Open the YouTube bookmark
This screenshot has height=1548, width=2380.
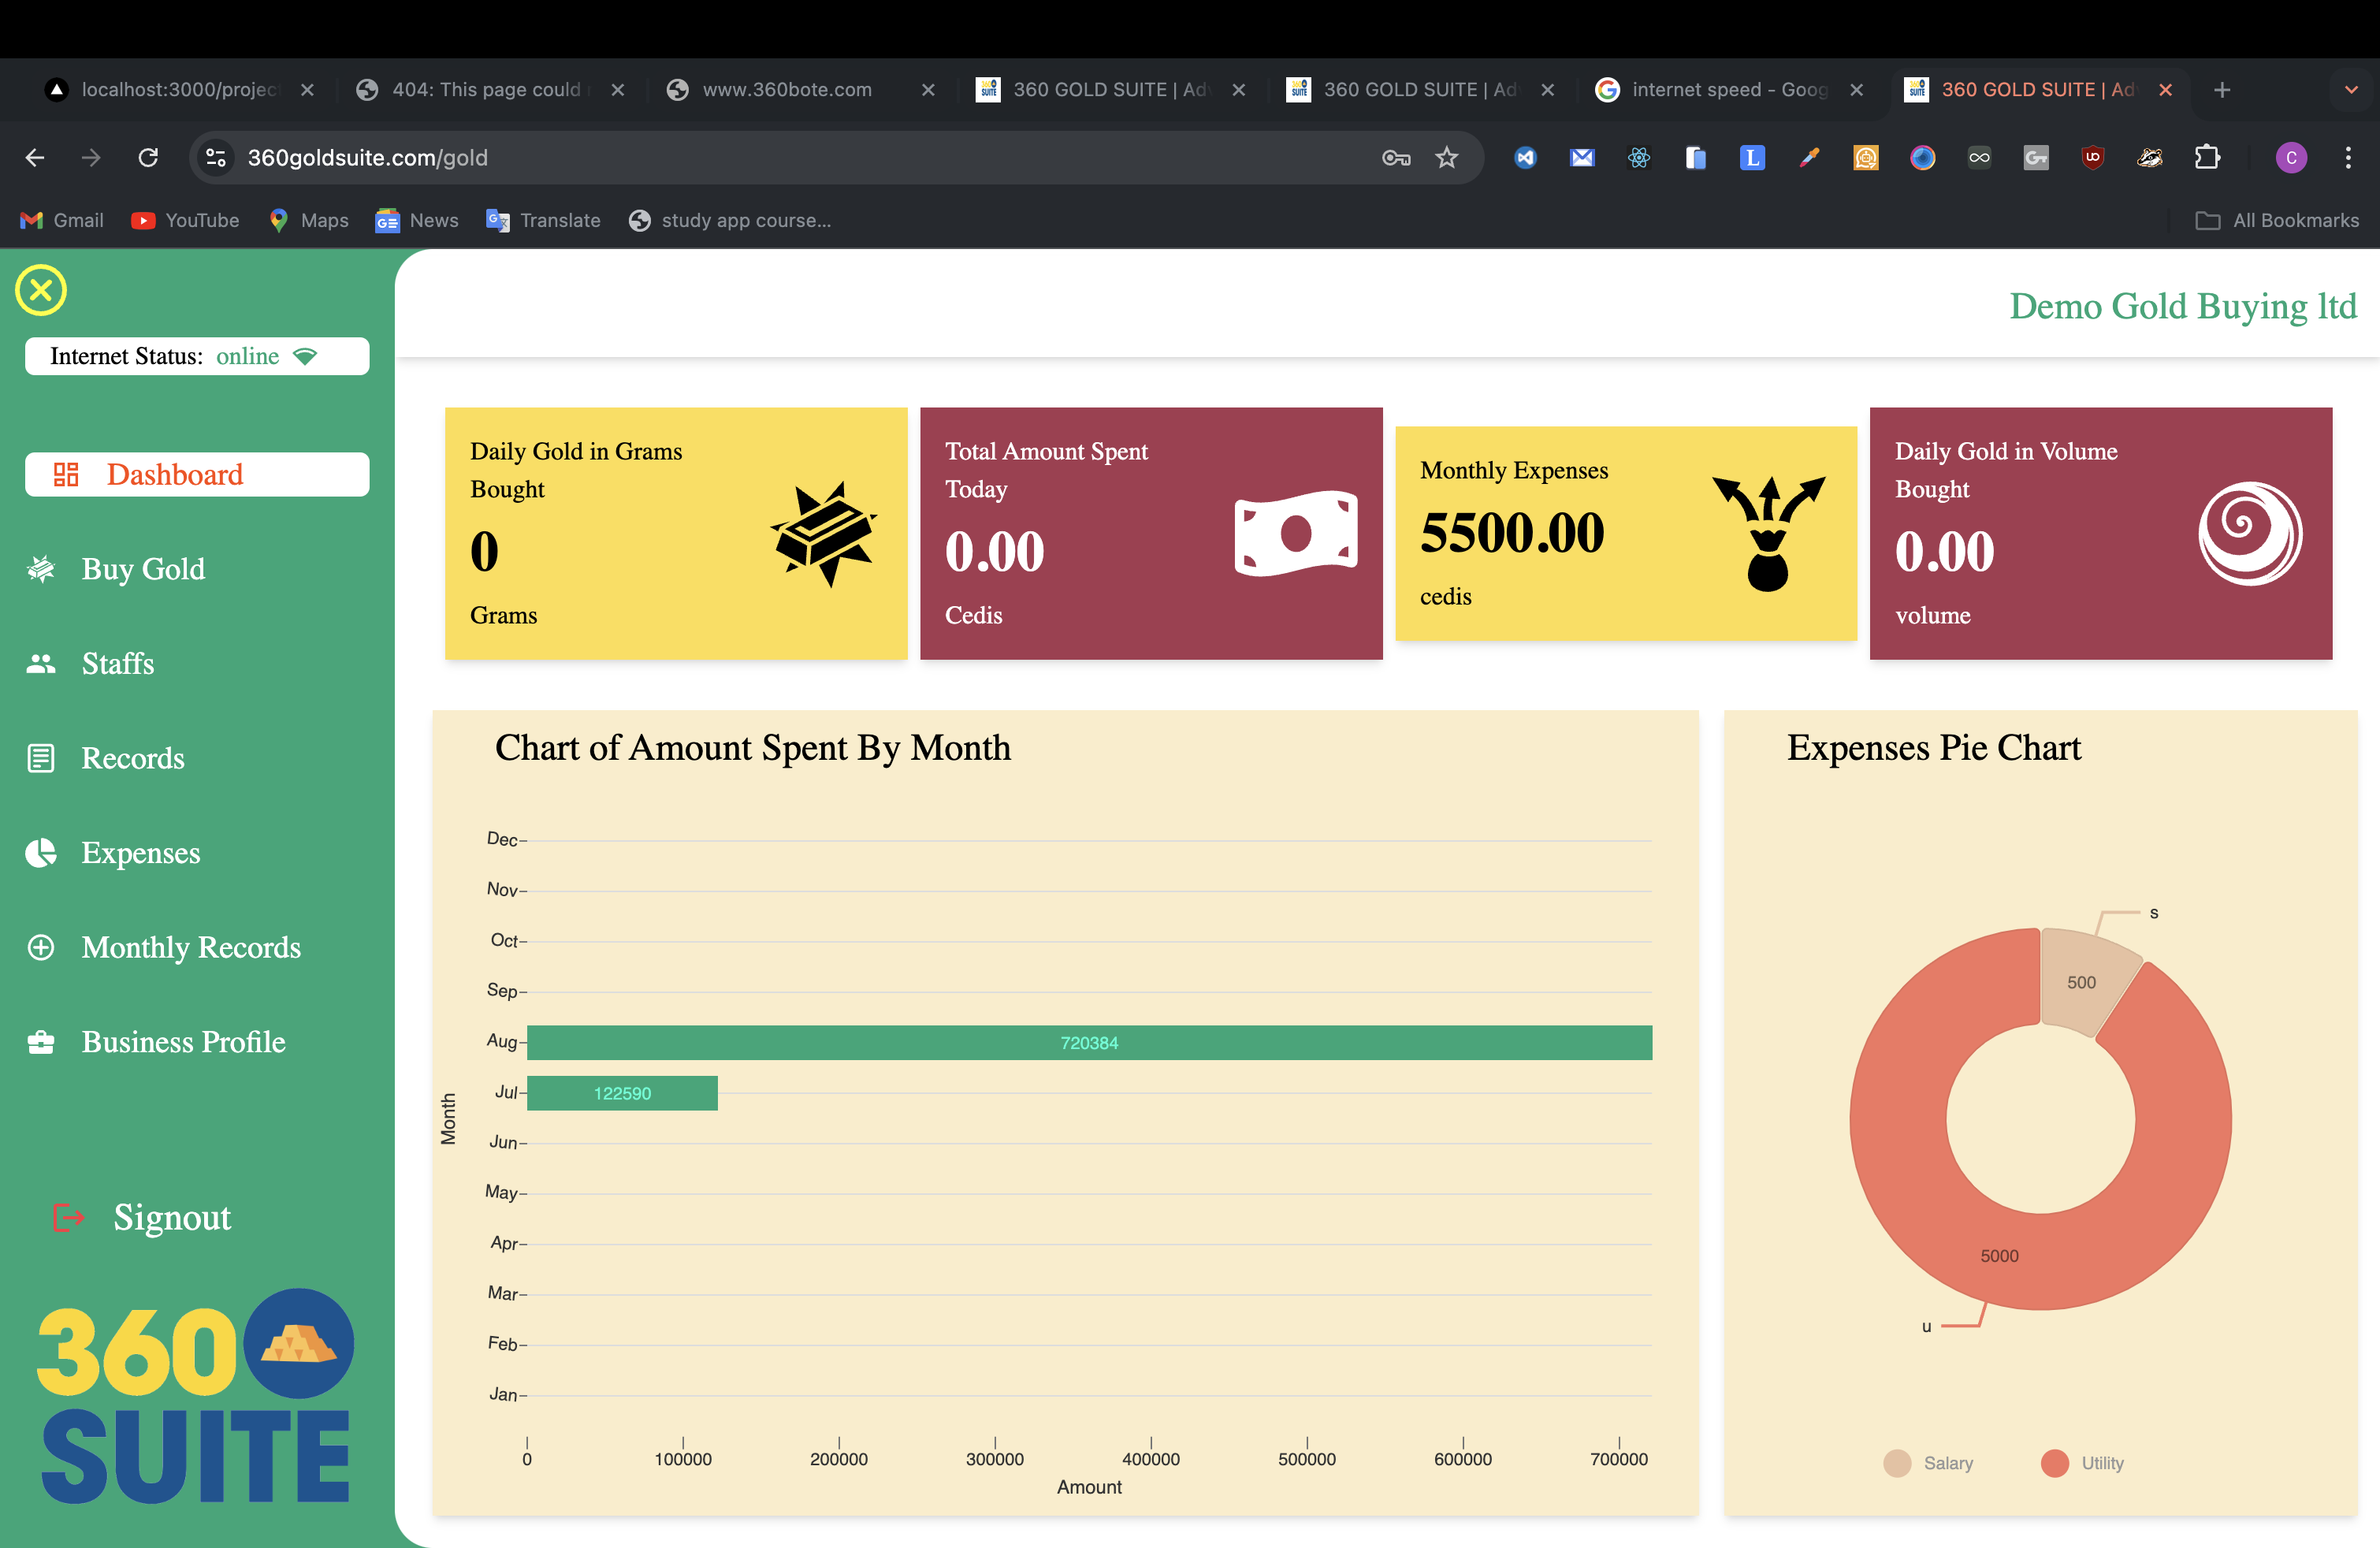click(185, 220)
